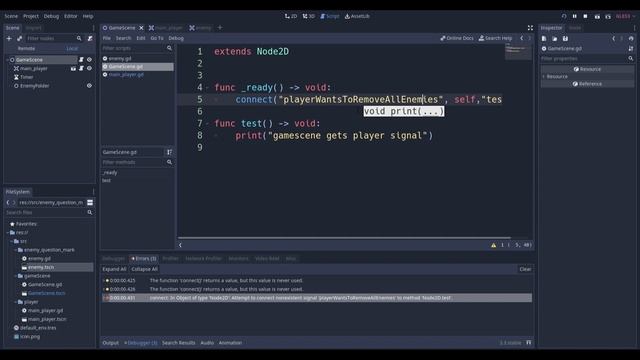This screenshot has height=360, width=640.
Task: Expand bottom panel icon
Action: [529, 343]
